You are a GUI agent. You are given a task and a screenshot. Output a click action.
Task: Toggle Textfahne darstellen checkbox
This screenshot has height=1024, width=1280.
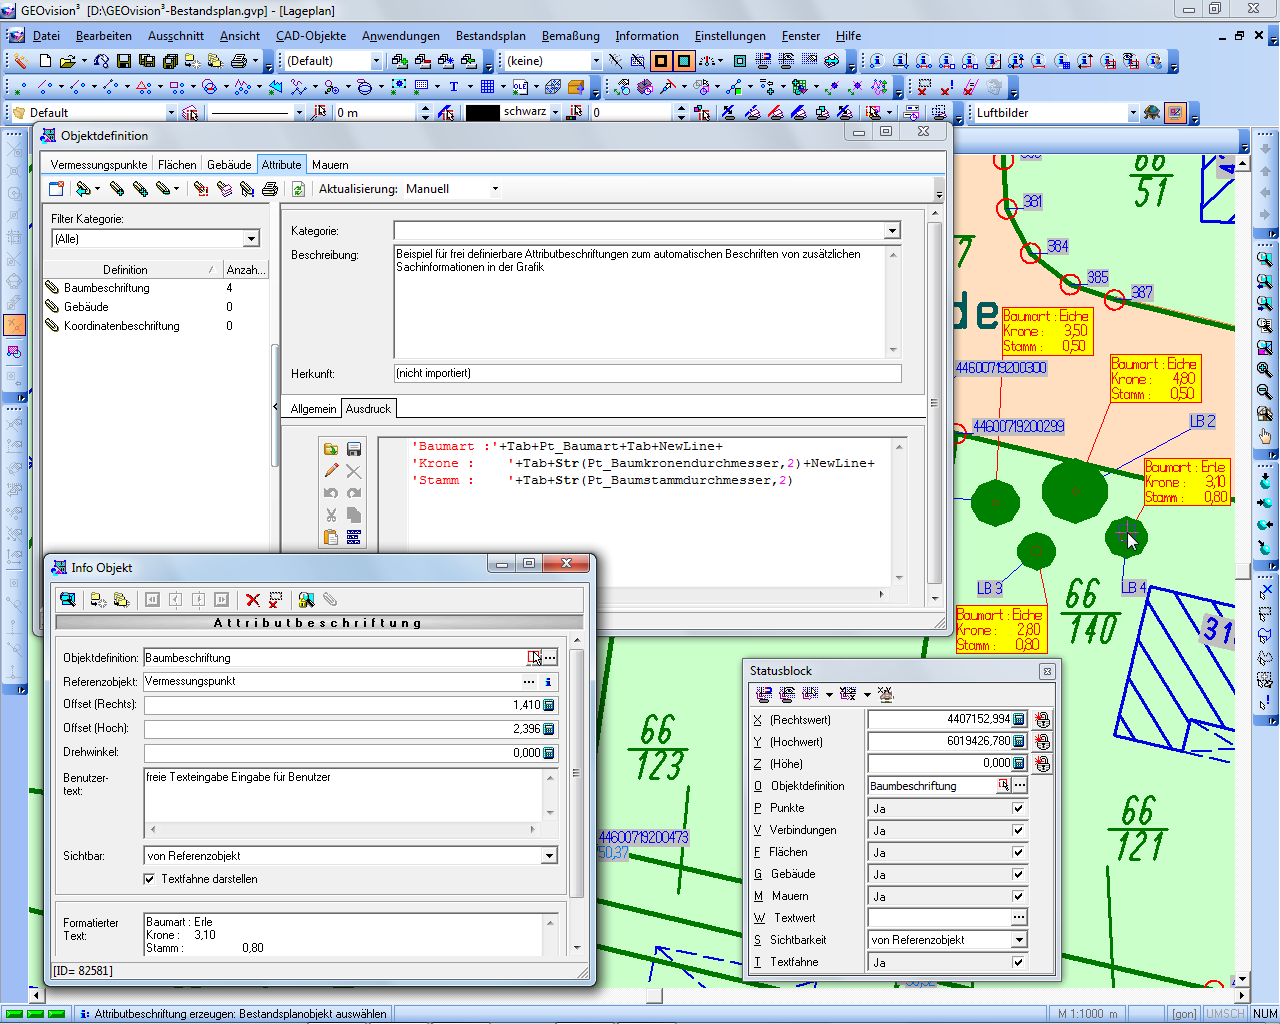point(149,880)
